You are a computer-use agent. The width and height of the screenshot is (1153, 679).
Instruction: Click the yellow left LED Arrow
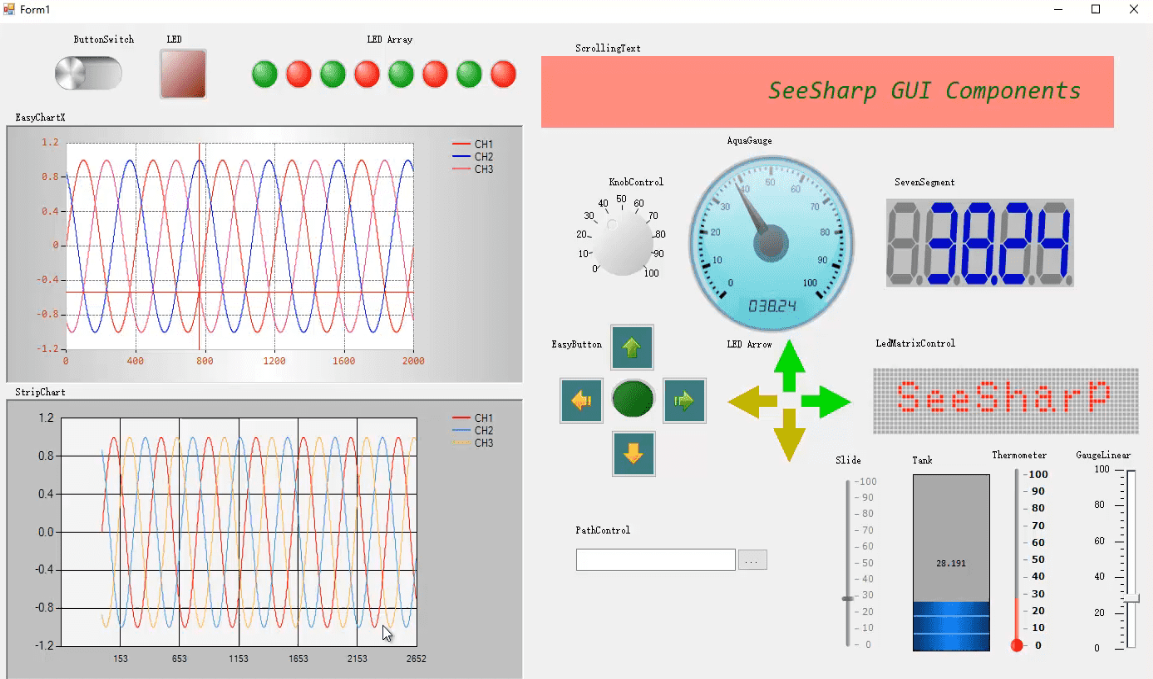(x=751, y=403)
